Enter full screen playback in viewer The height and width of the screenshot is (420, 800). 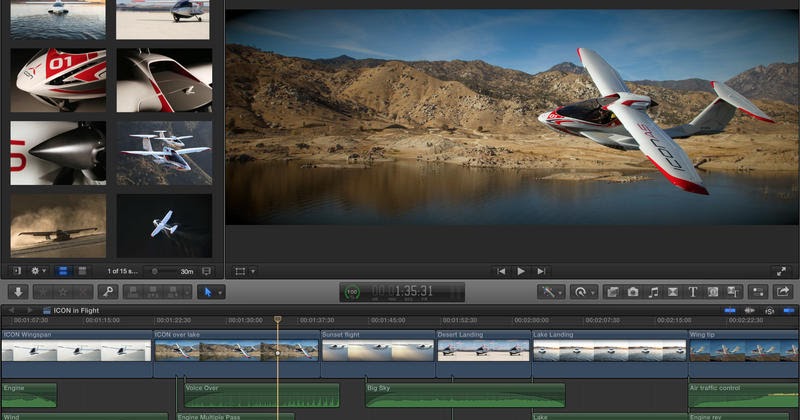tap(781, 271)
